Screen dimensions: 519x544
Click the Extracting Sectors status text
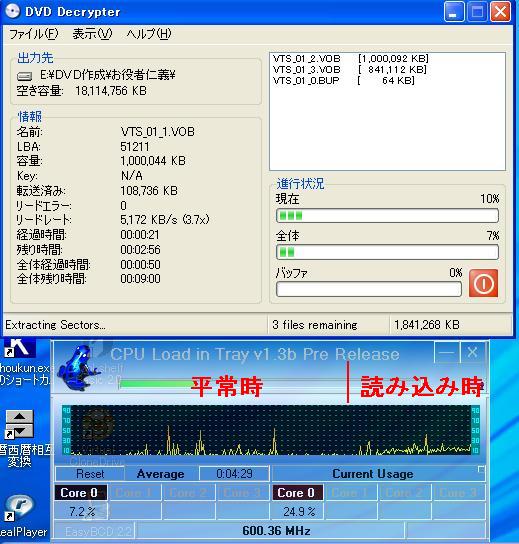pos(56,325)
